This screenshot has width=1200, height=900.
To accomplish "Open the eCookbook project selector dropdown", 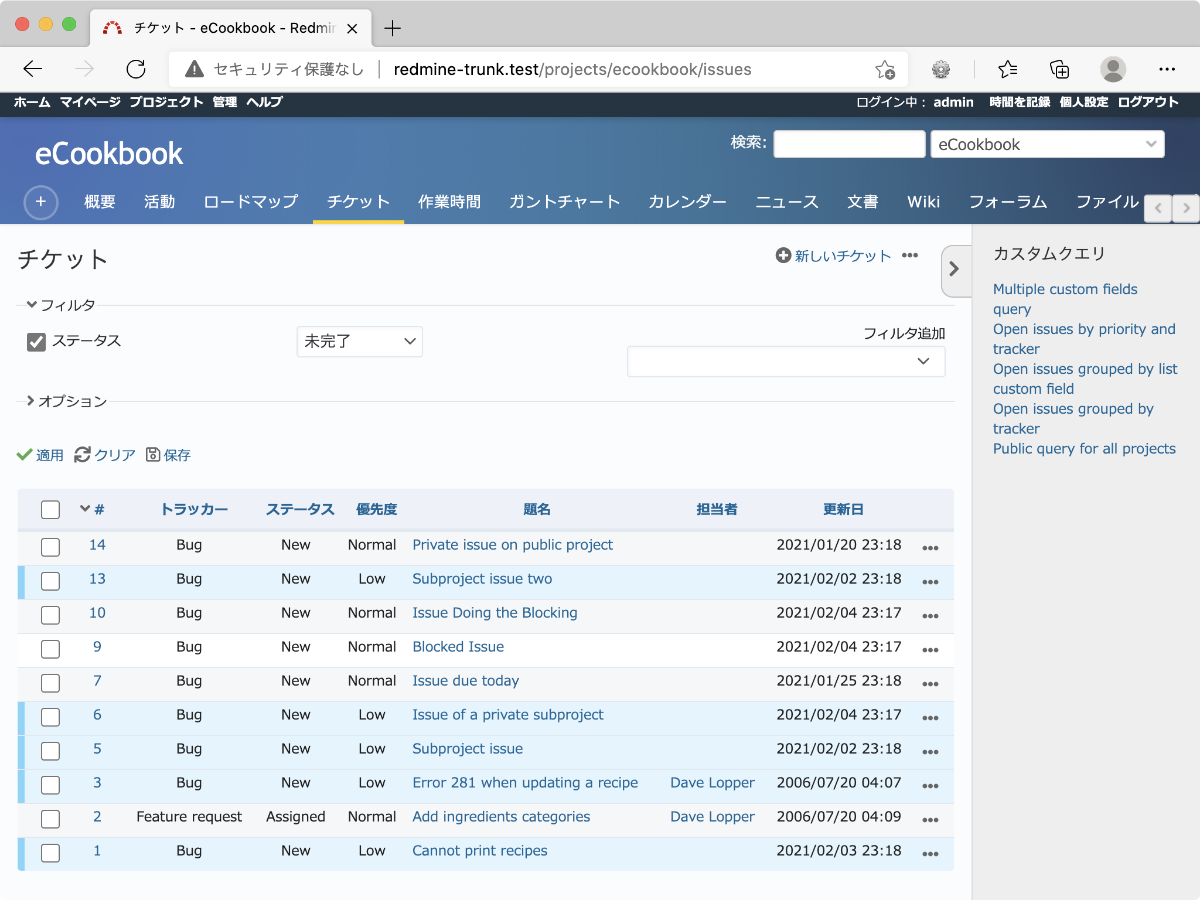I will click(1047, 144).
